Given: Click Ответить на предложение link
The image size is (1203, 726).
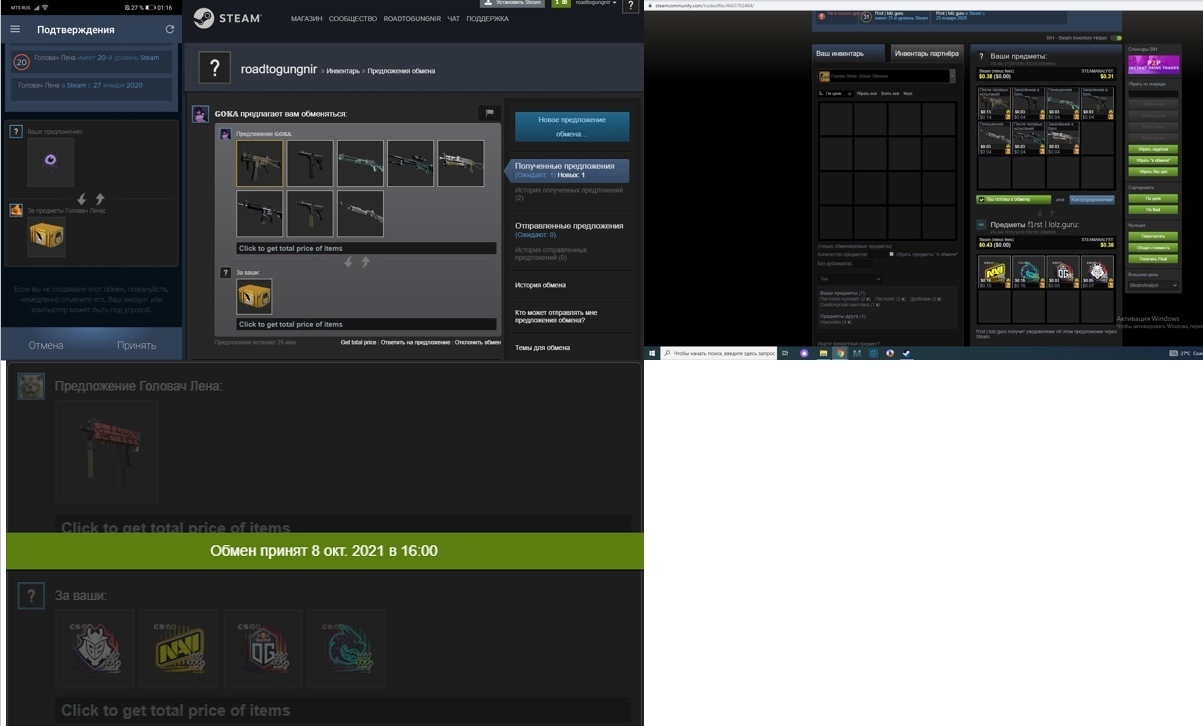Looking at the screenshot, I should [415, 342].
